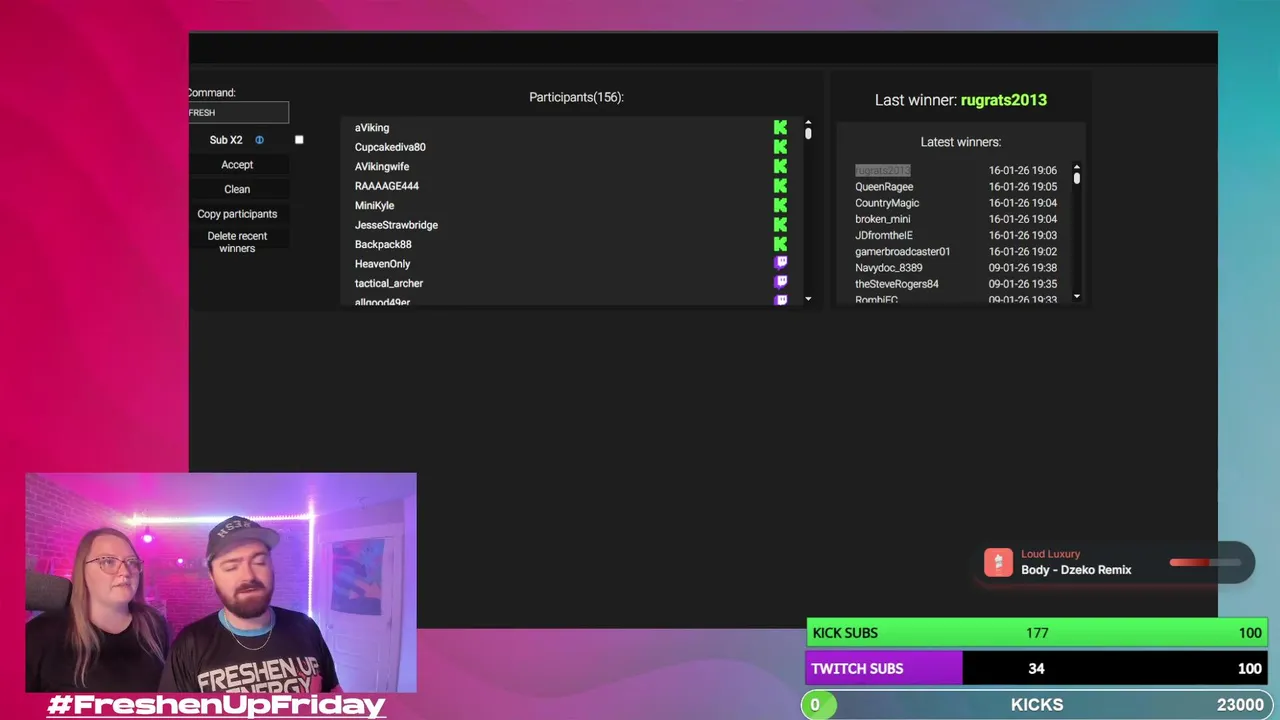This screenshot has height=720, width=1280.
Task: Click timestamp 09-01-26 19:38
Action: pos(1023,268)
